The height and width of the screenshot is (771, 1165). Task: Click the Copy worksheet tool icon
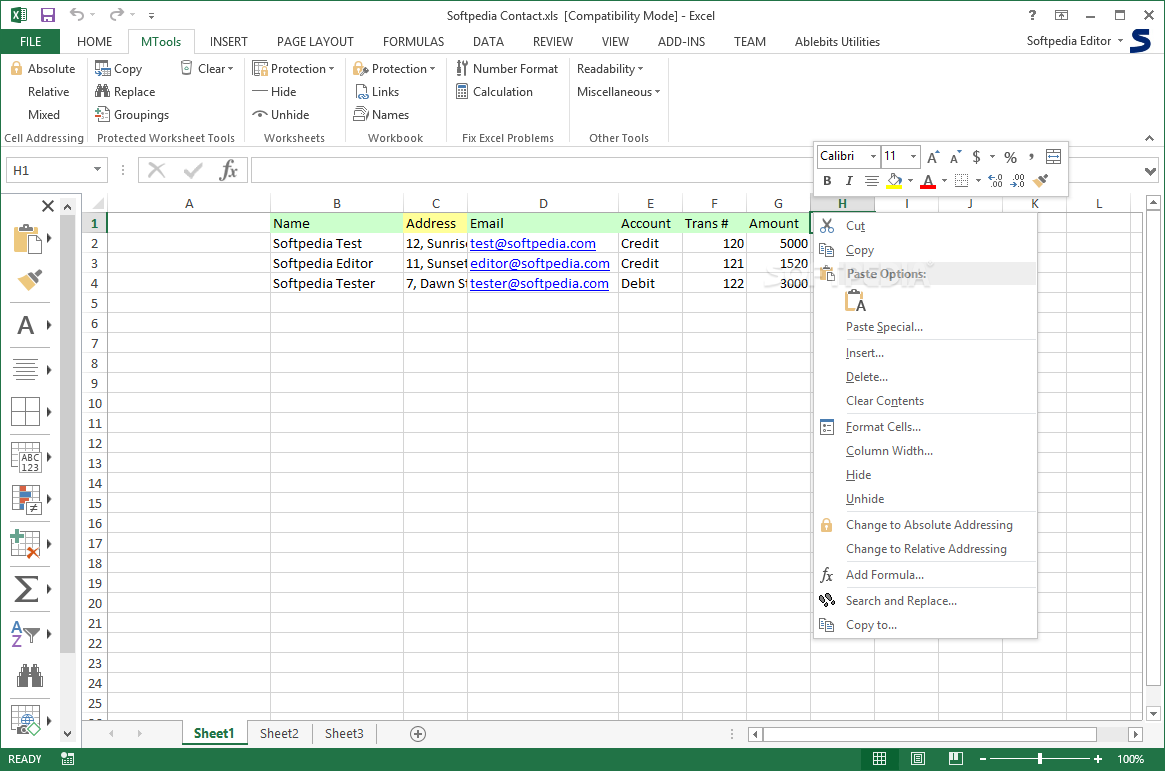(103, 68)
